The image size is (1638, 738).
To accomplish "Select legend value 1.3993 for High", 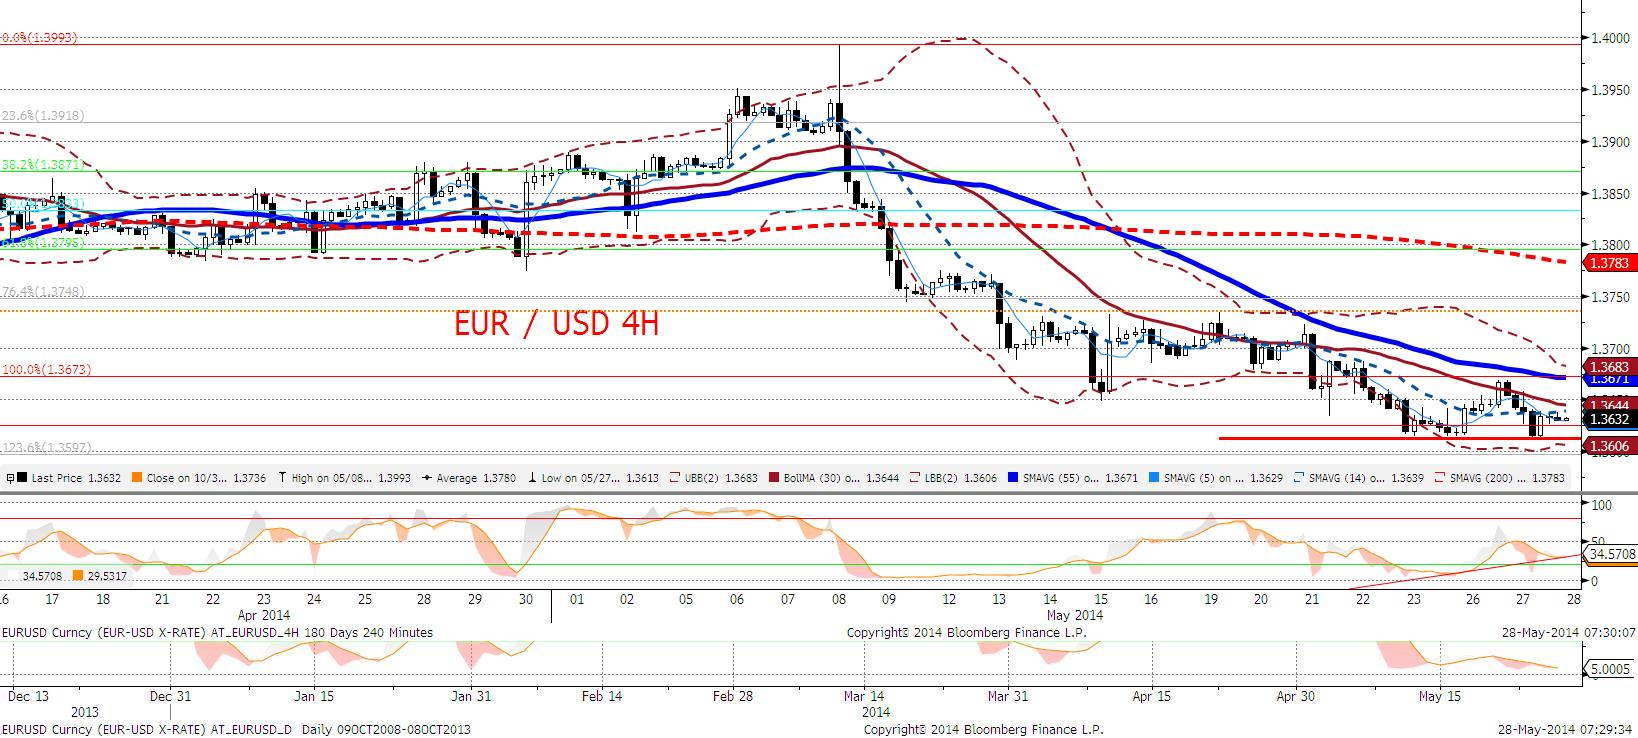I will pos(394,478).
